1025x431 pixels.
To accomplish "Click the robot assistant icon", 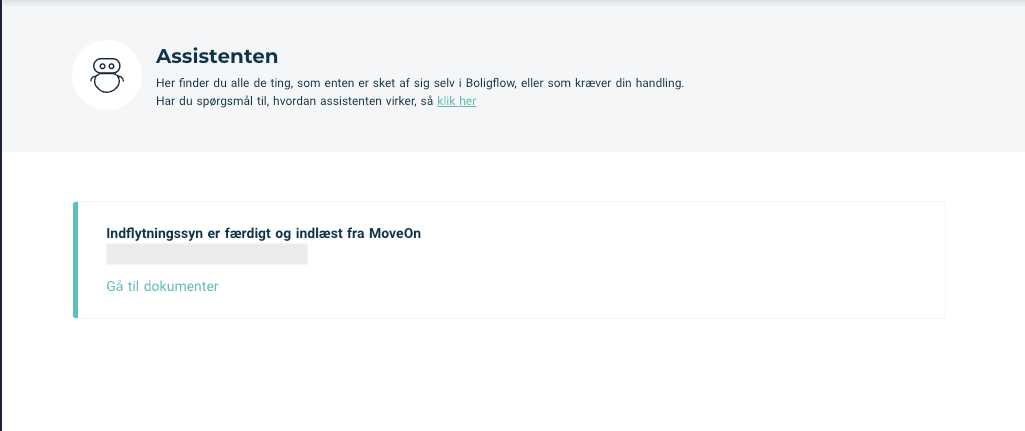I will pos(107,75).
